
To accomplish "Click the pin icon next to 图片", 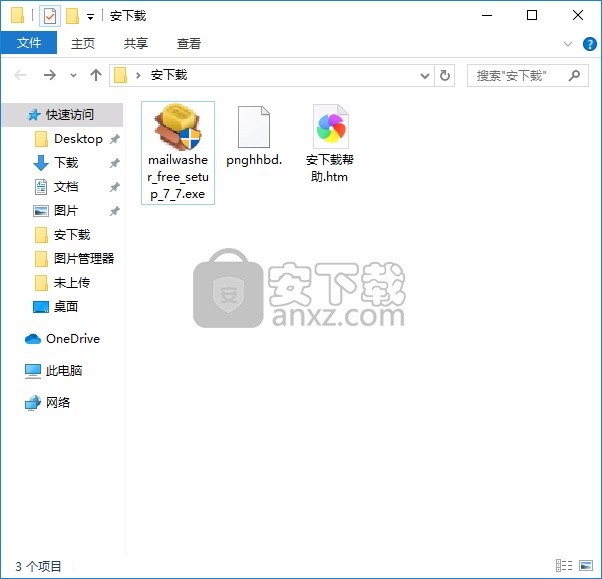I will [115, 211].
